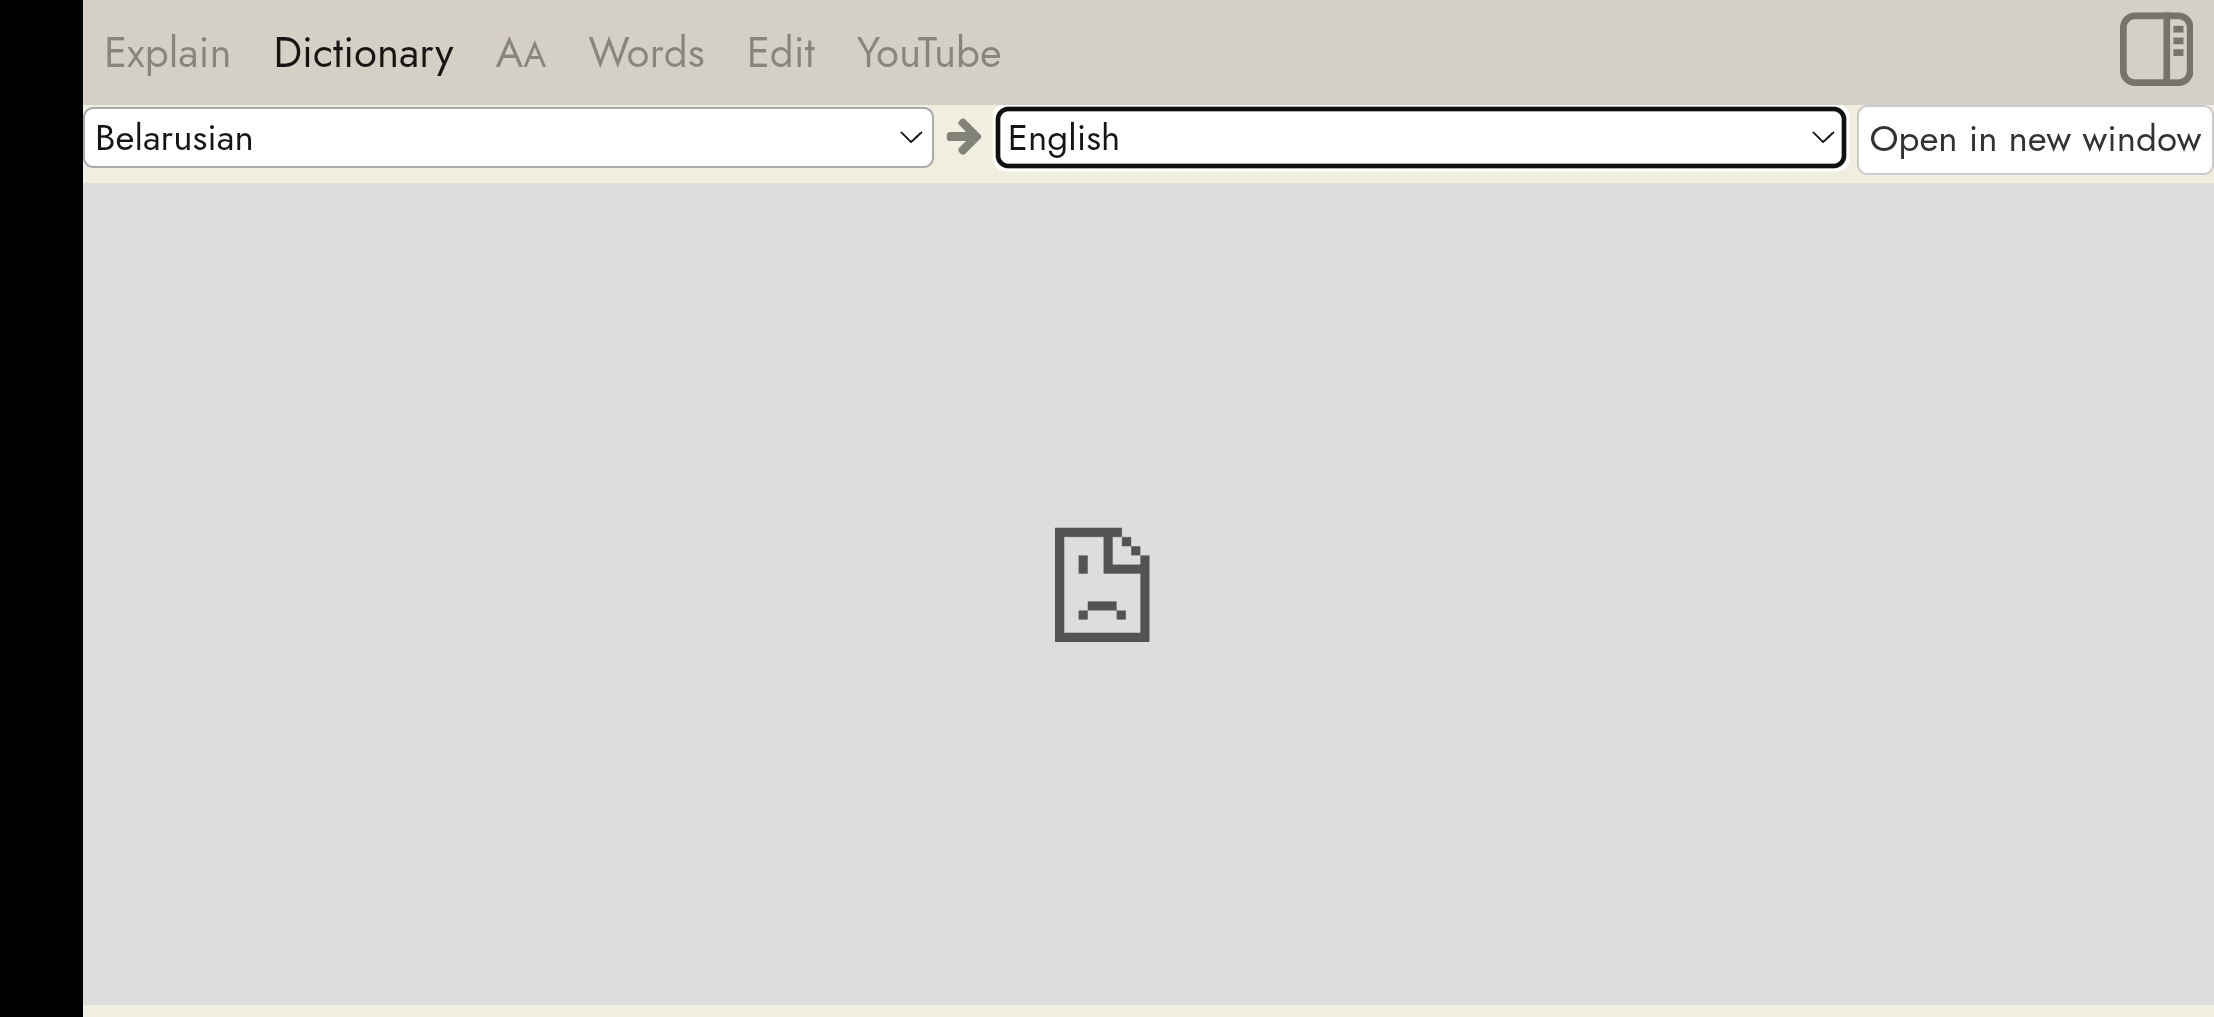The height and width of the screenshot is (1017, 2214).
Task: Open the Belarusian source language dropdown
Action: 508,138
